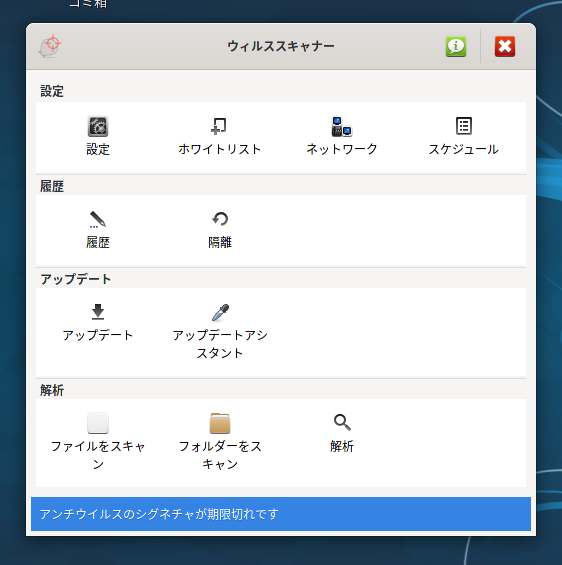Screen dimensions: 562x565
Task: Open the スケジュール list icon
Action: (x=464, y=126)
